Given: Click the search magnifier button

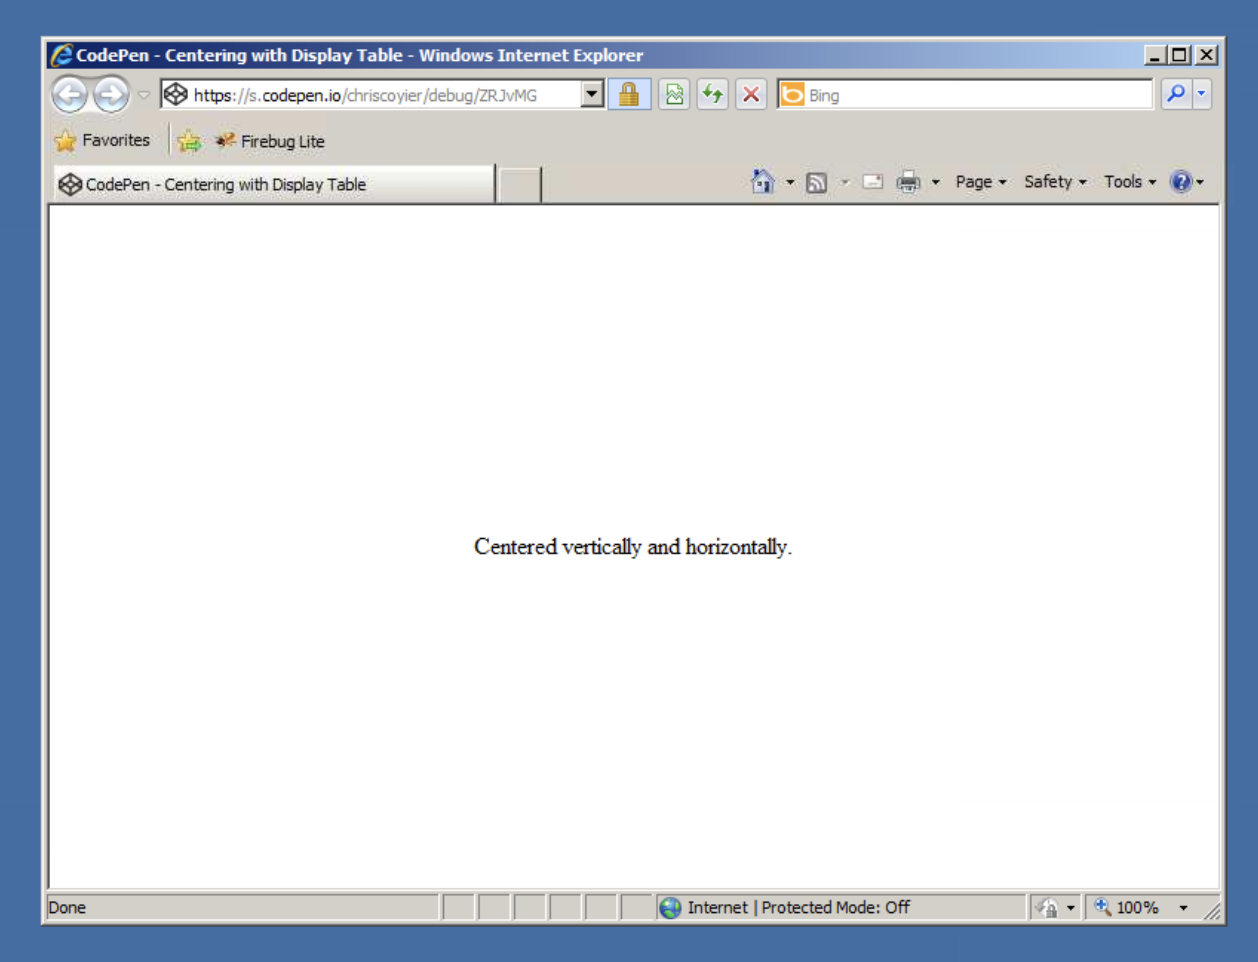Looking at the screenshot, I should click(1176, 94).
